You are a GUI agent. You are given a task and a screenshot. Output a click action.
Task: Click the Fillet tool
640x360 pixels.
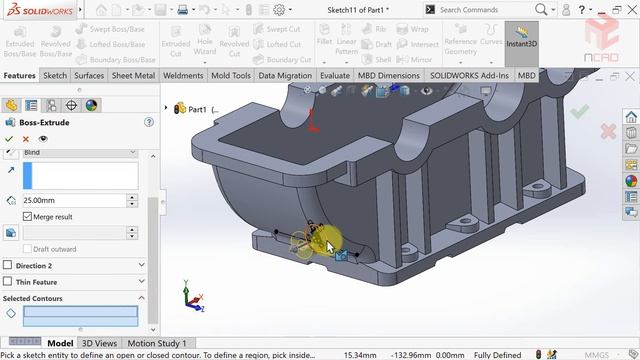(x=324, y=34)
